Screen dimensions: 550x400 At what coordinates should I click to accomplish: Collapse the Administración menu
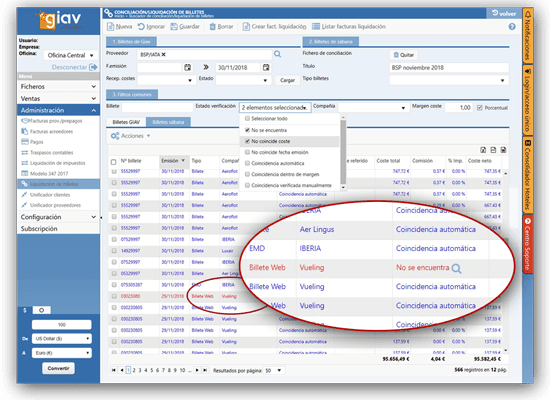[58, 110]
